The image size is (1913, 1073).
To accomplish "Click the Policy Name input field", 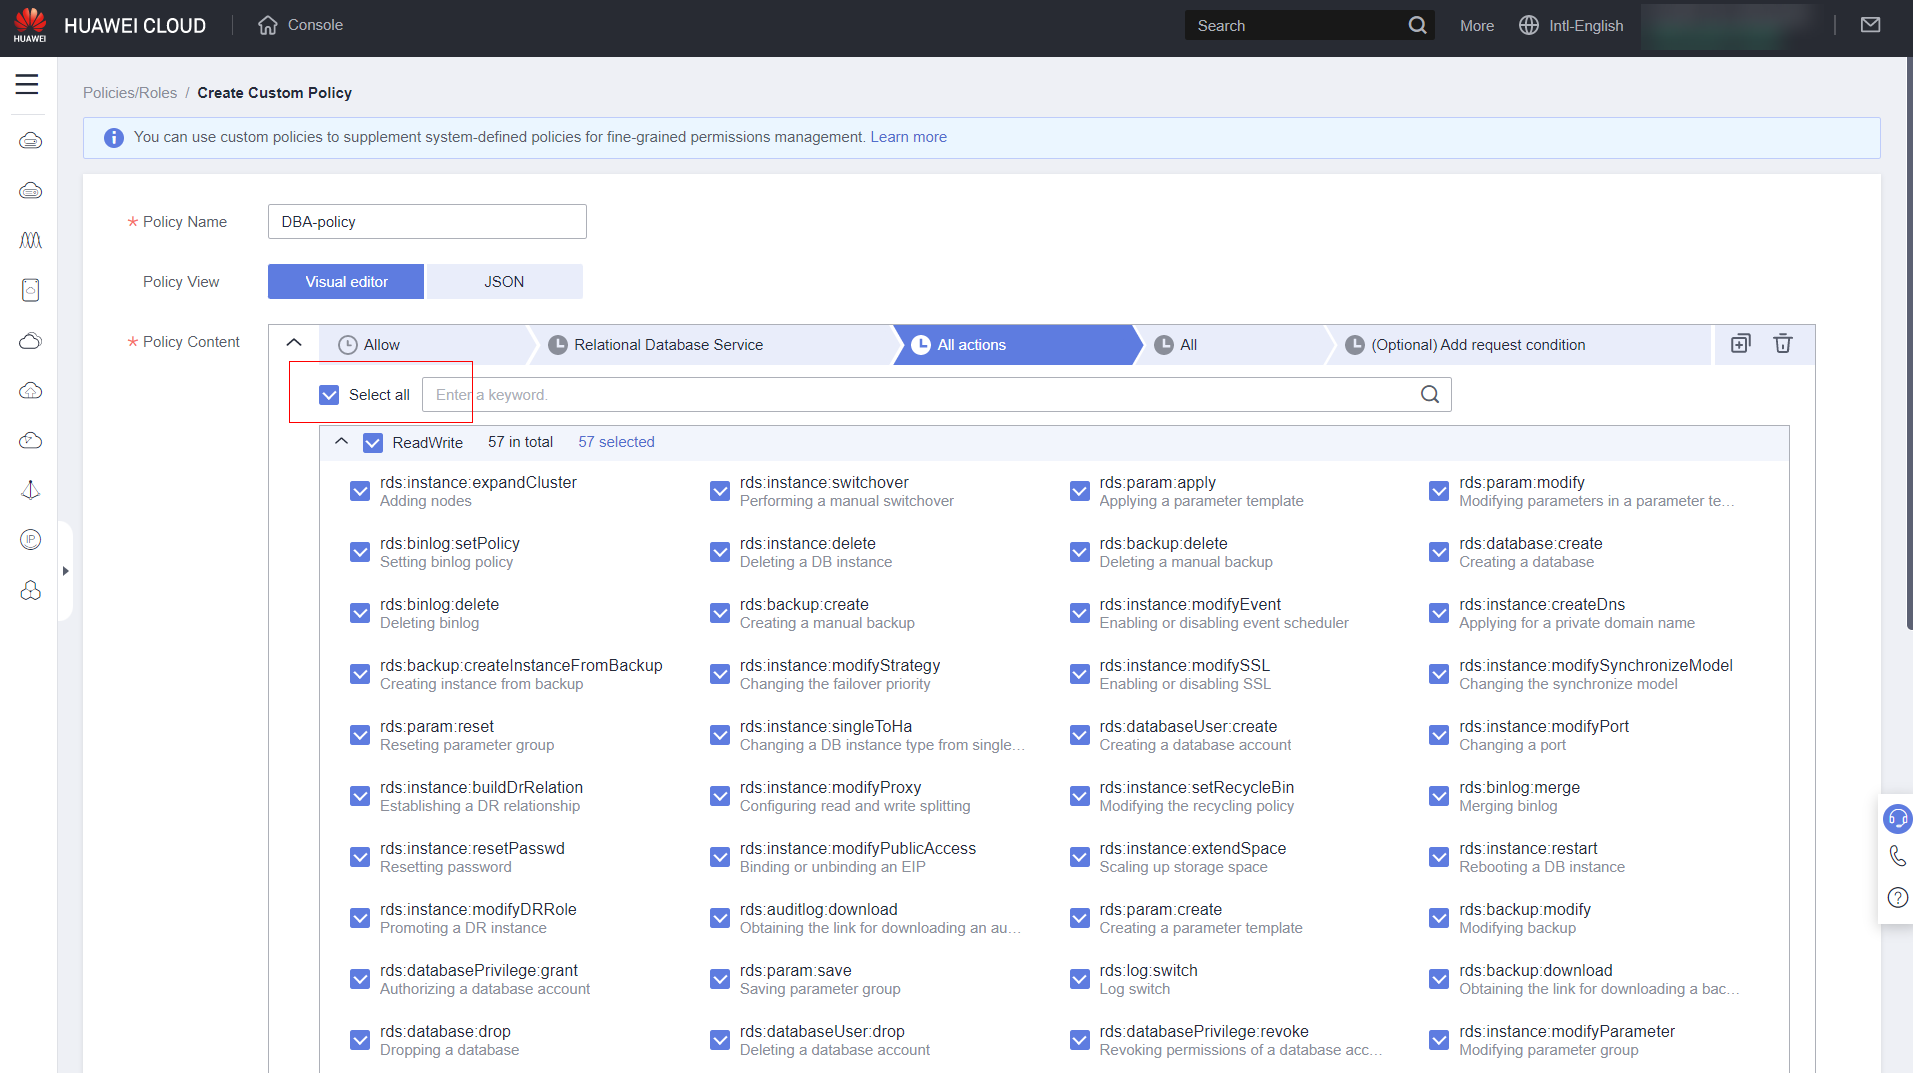I will pyautogui.click(x=427, y=222).
